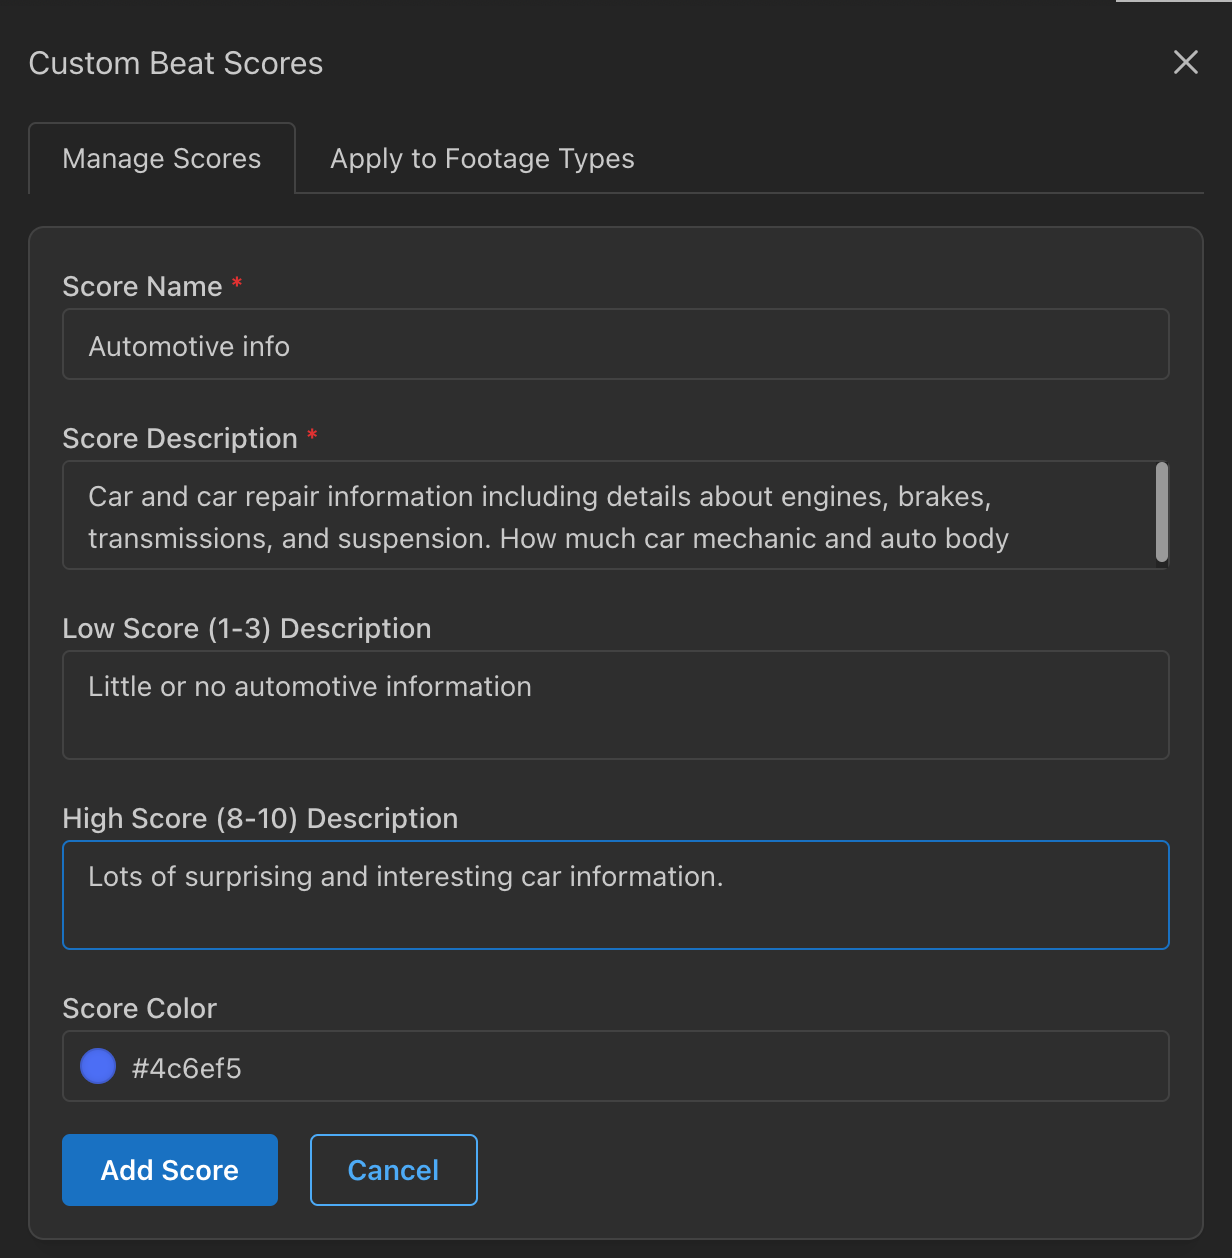Place cursor on the word "transmissions" in description

(x=181, y=538)
